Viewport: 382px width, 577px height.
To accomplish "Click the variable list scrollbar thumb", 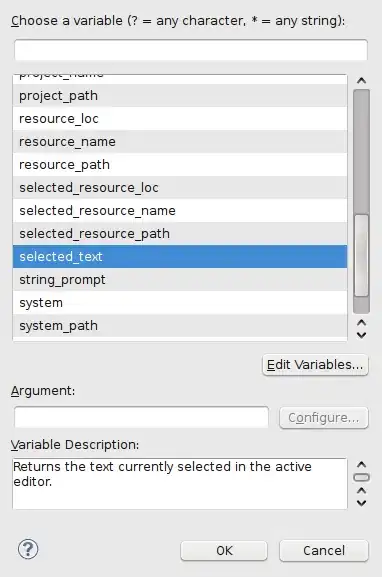I will tap(361, 255).
